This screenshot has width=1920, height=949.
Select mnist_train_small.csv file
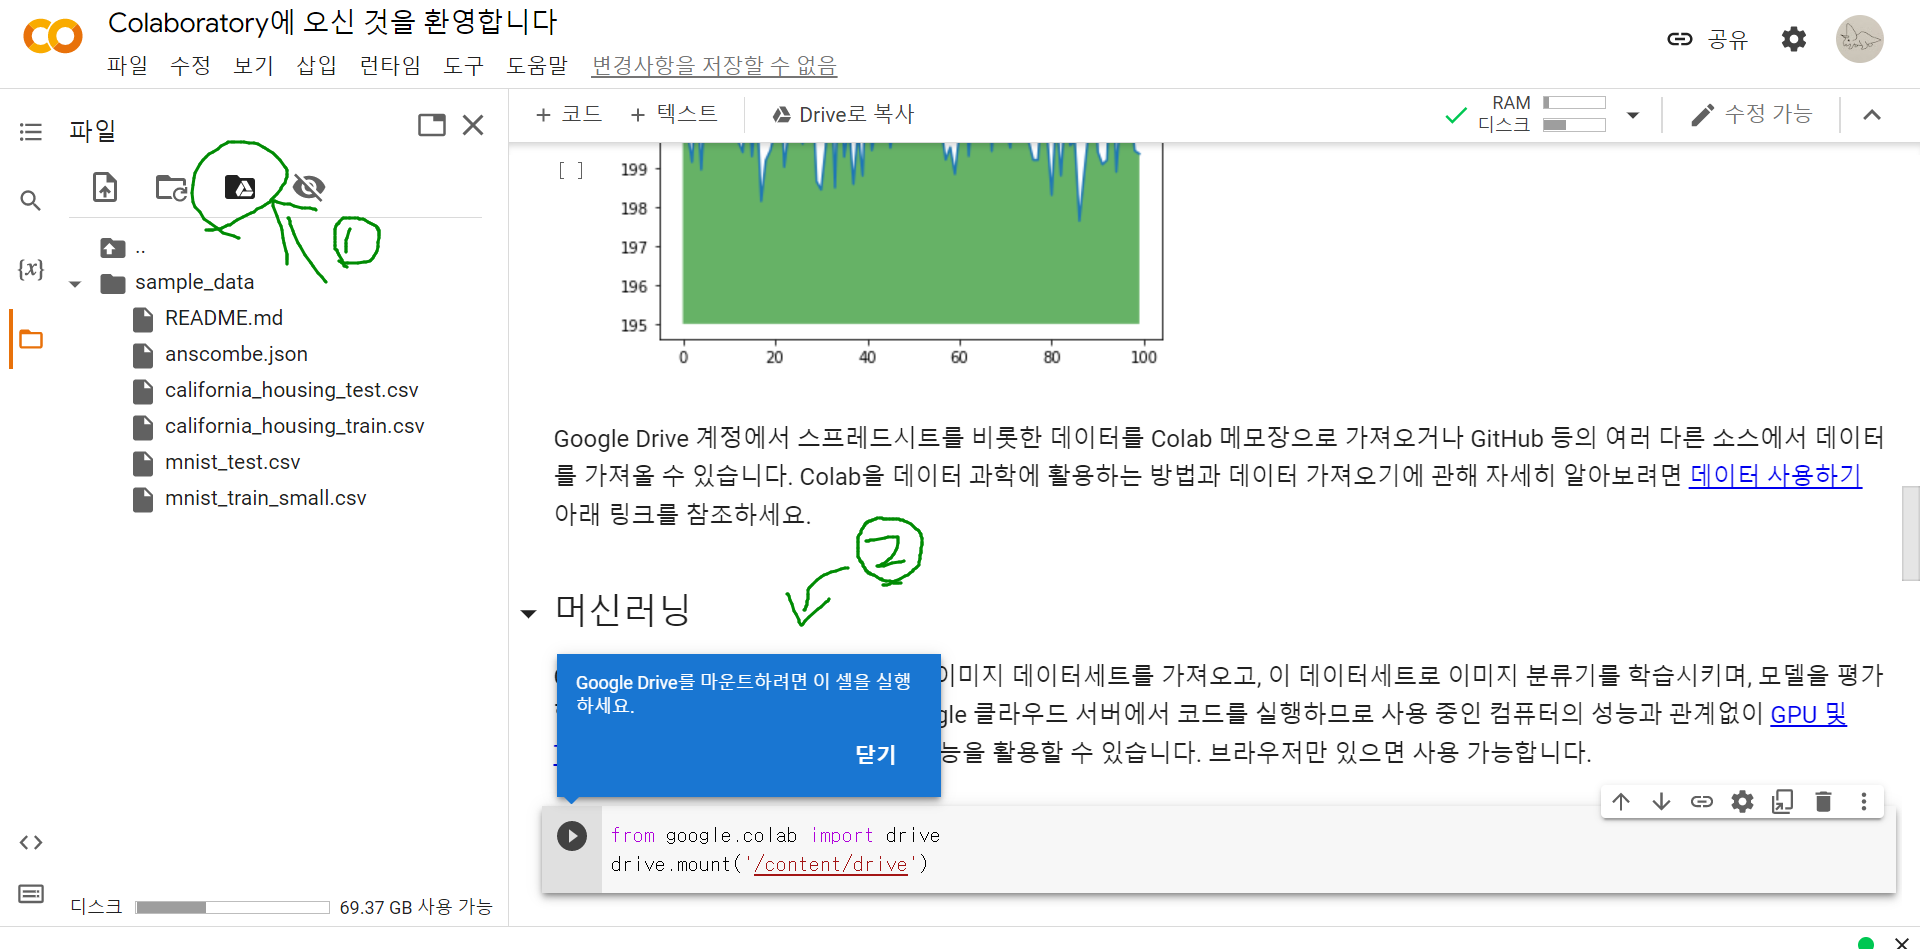point(265,498)
